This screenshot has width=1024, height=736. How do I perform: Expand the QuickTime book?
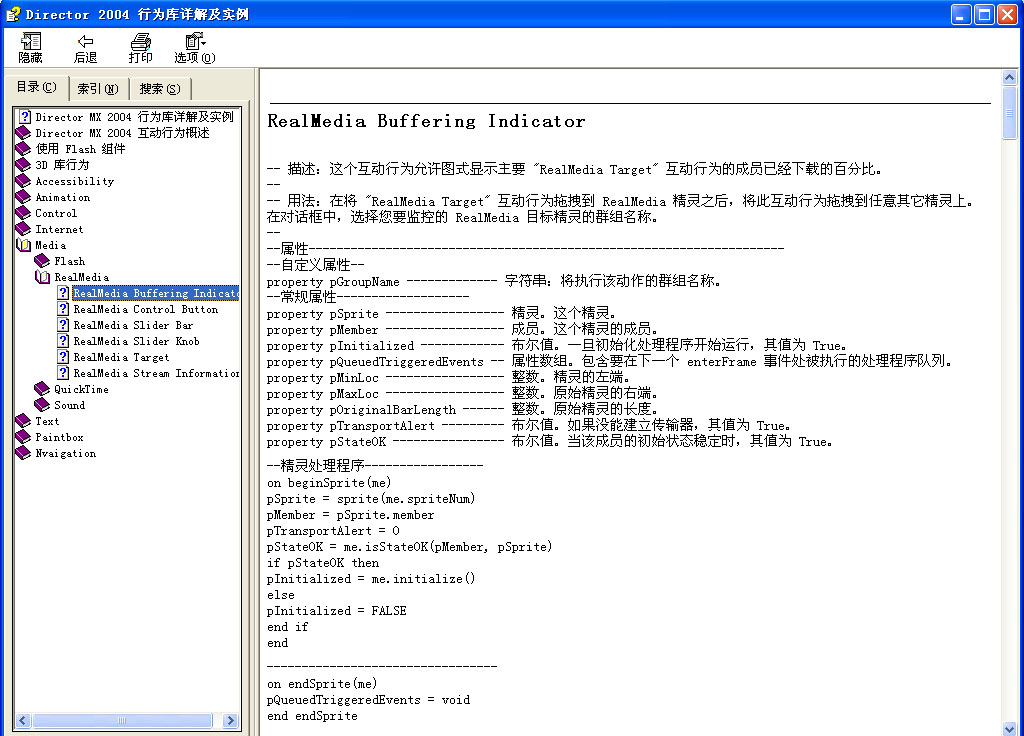[81, 389]
